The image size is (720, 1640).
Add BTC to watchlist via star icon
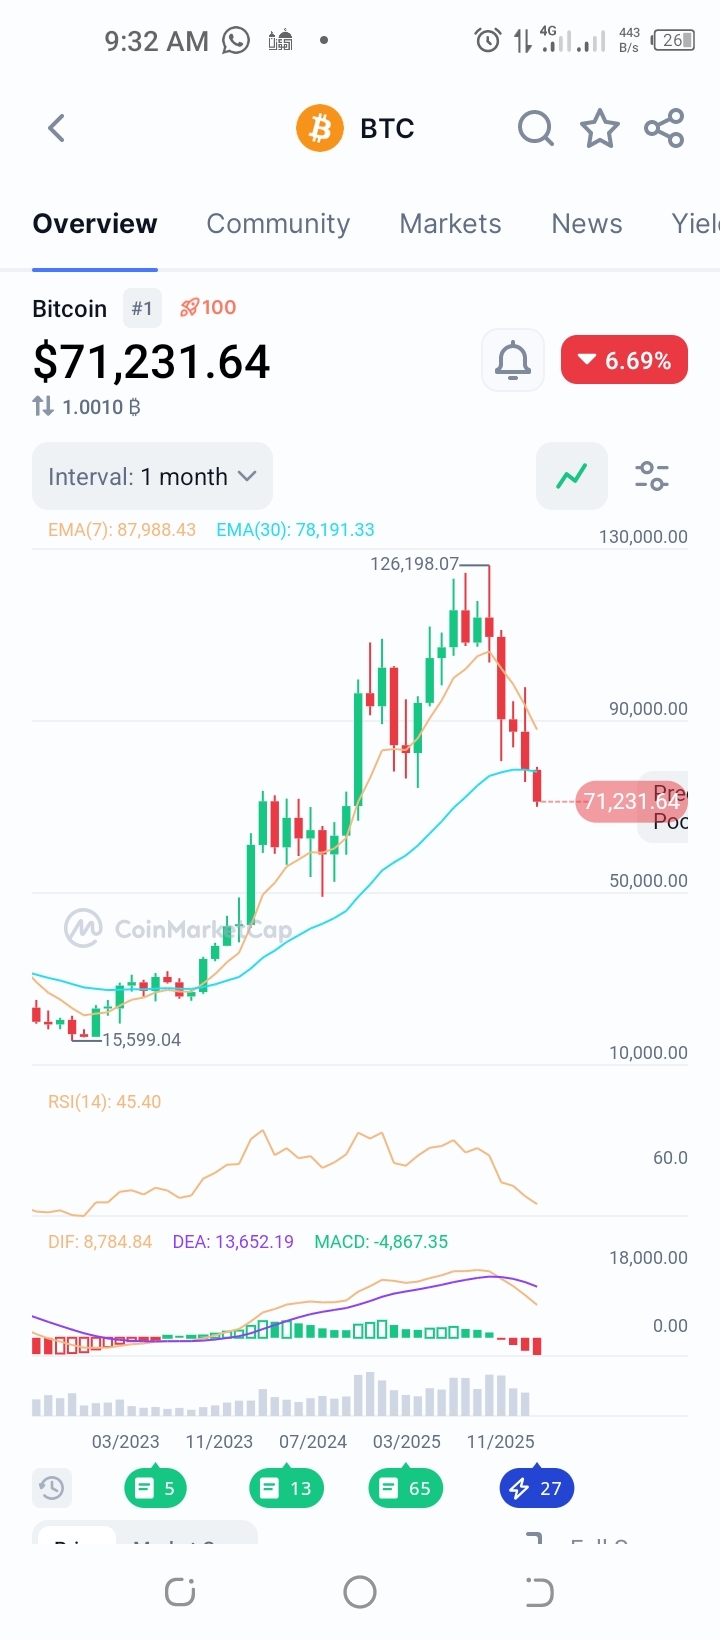(x=600, y=128)
